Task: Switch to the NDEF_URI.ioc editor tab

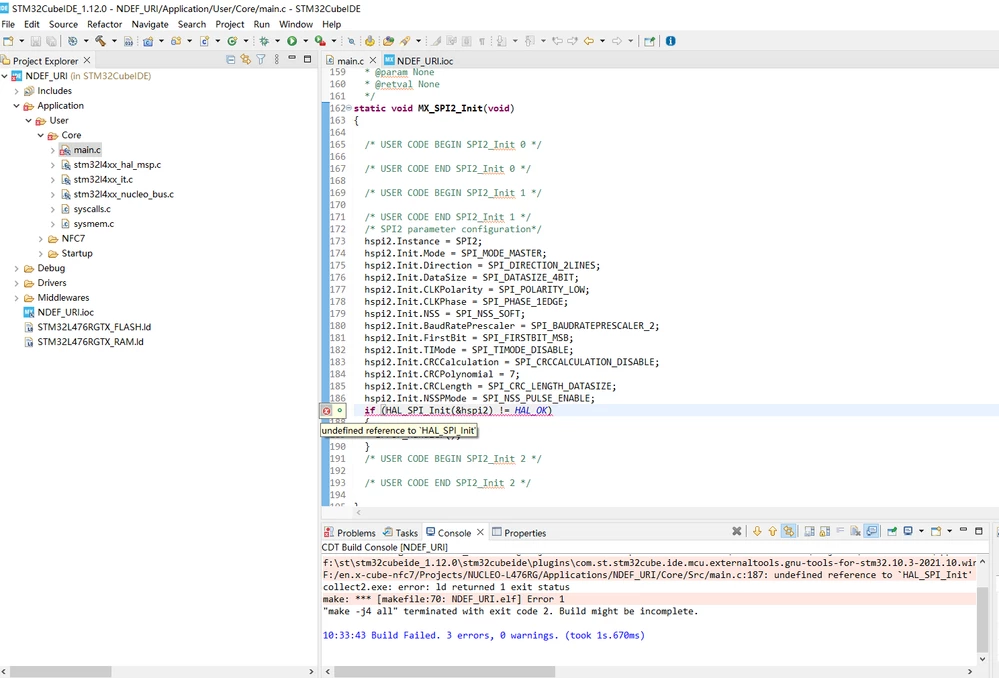Action: pyautogui.click(x=419, y=61)
